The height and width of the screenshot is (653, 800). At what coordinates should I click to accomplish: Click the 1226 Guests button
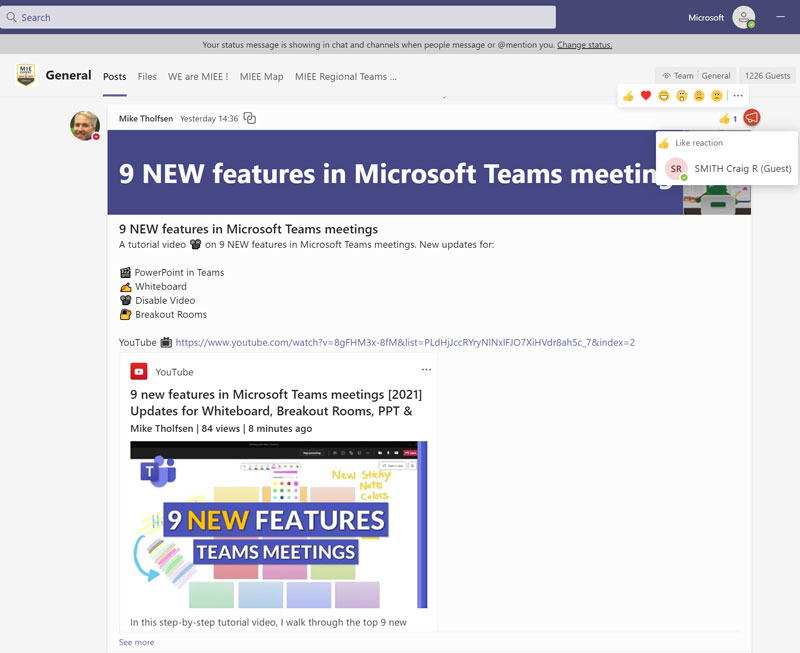click(x=767, y=76)
